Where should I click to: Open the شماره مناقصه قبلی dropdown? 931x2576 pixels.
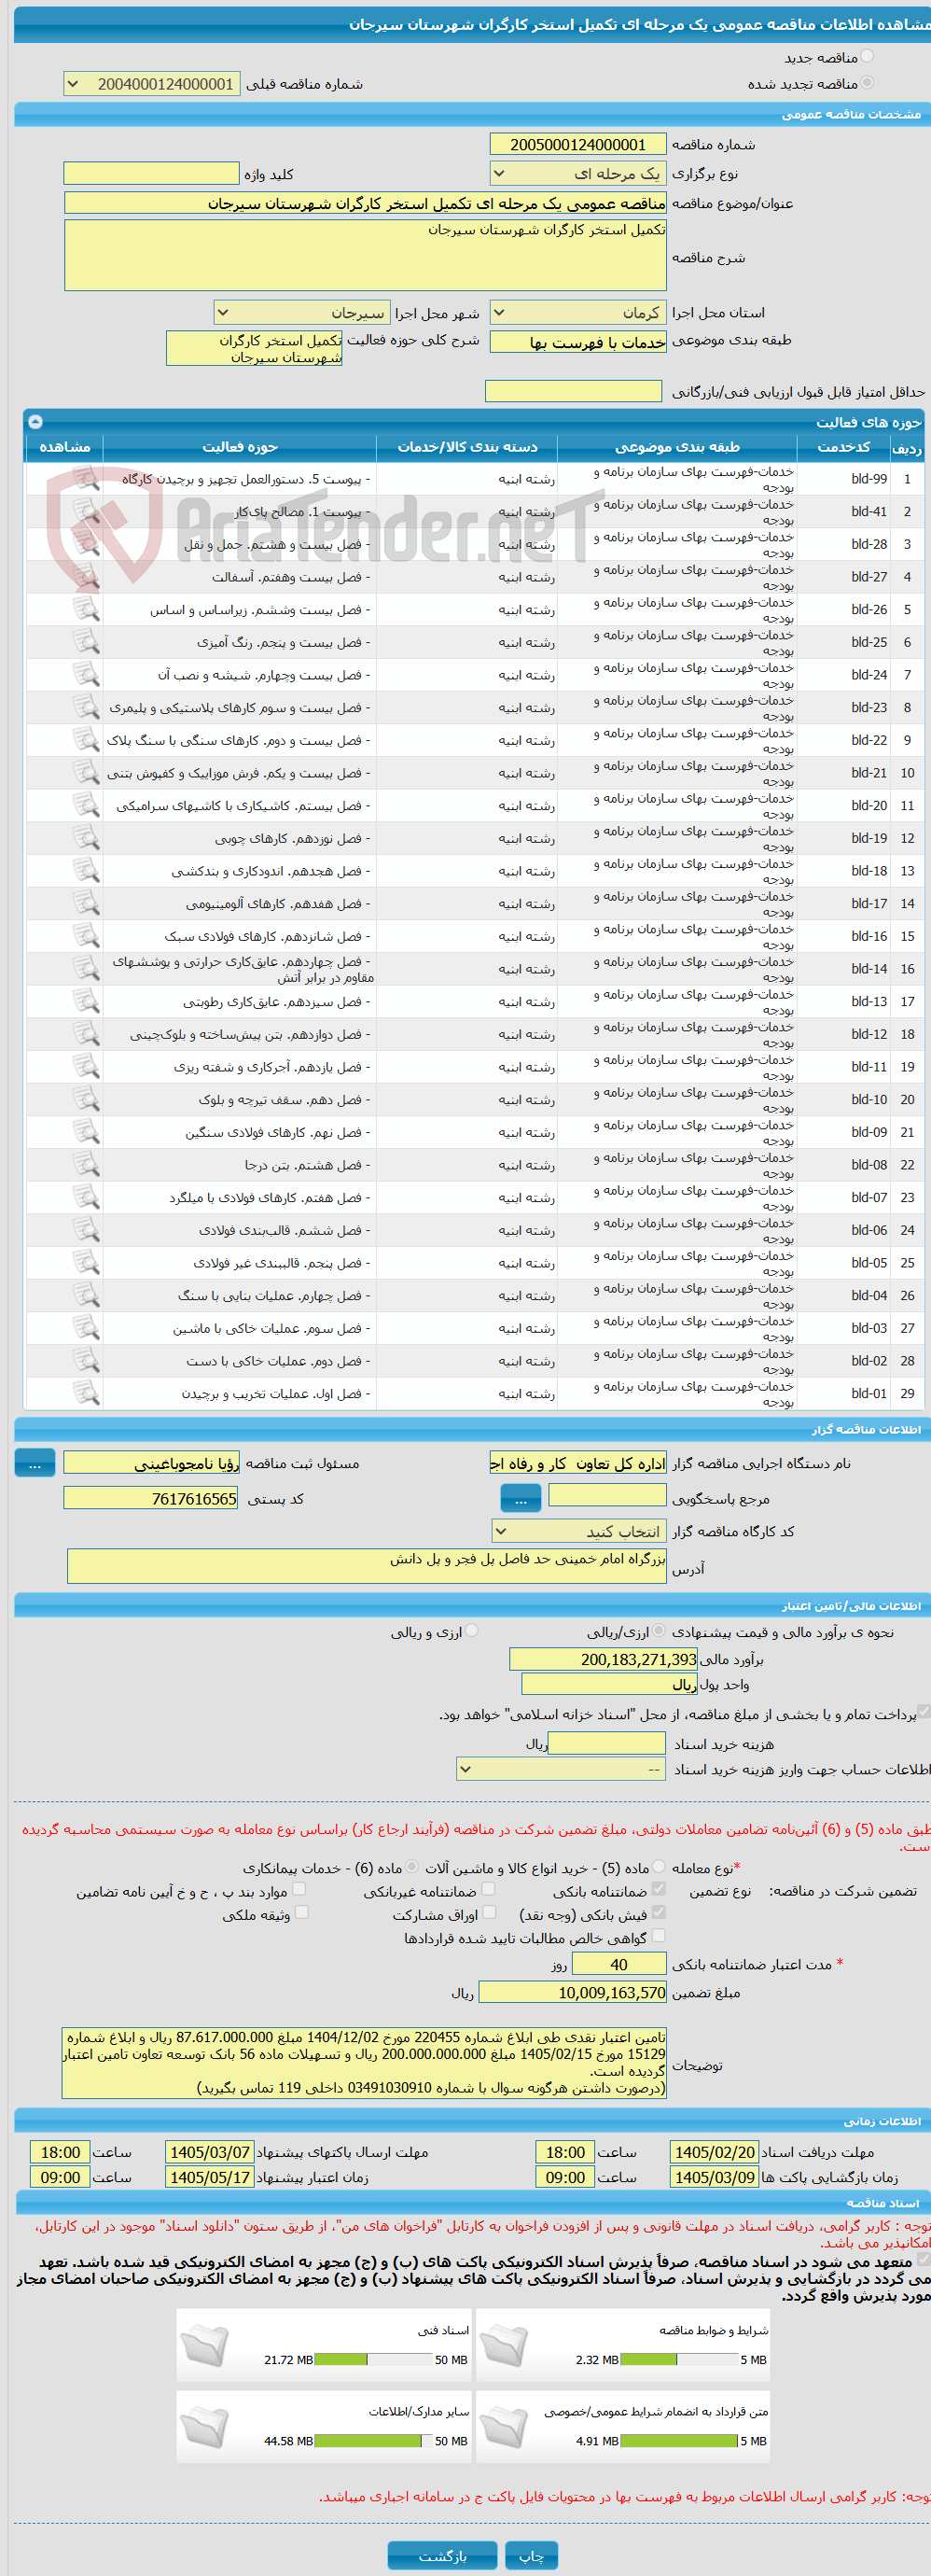(152, 84)
